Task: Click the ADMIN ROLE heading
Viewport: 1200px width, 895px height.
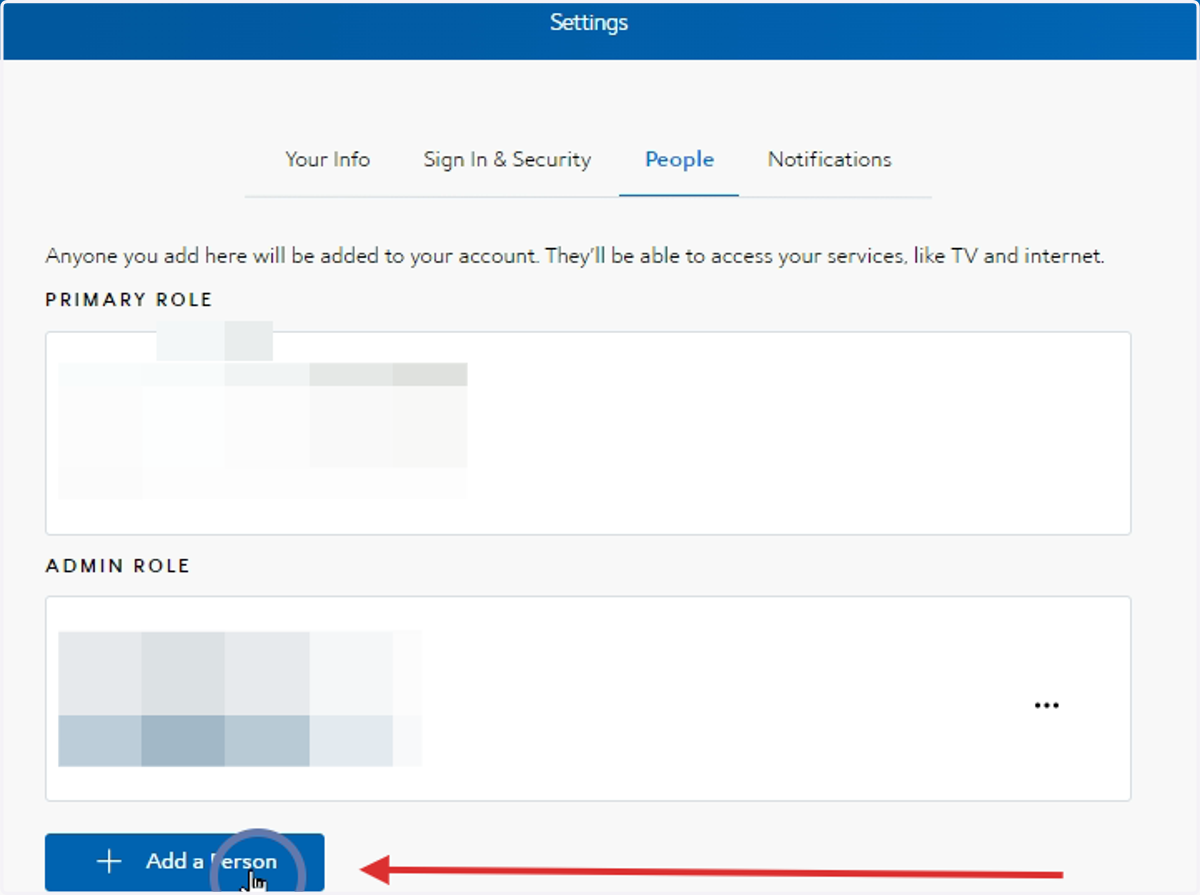Action: [118, 566]
